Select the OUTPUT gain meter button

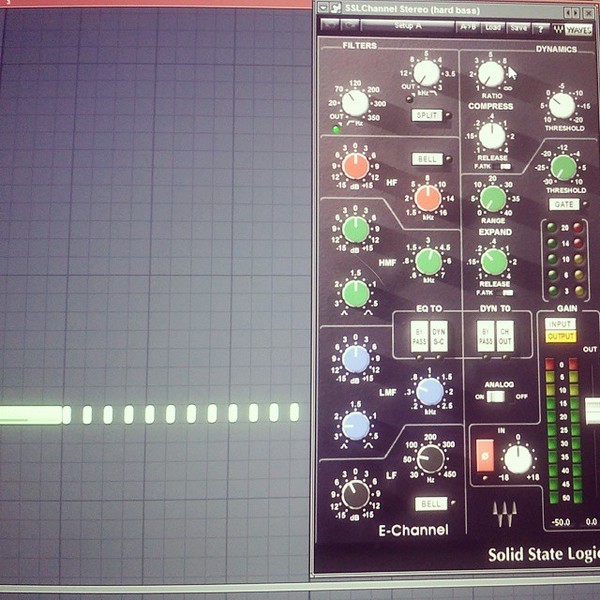coord(560,337)
